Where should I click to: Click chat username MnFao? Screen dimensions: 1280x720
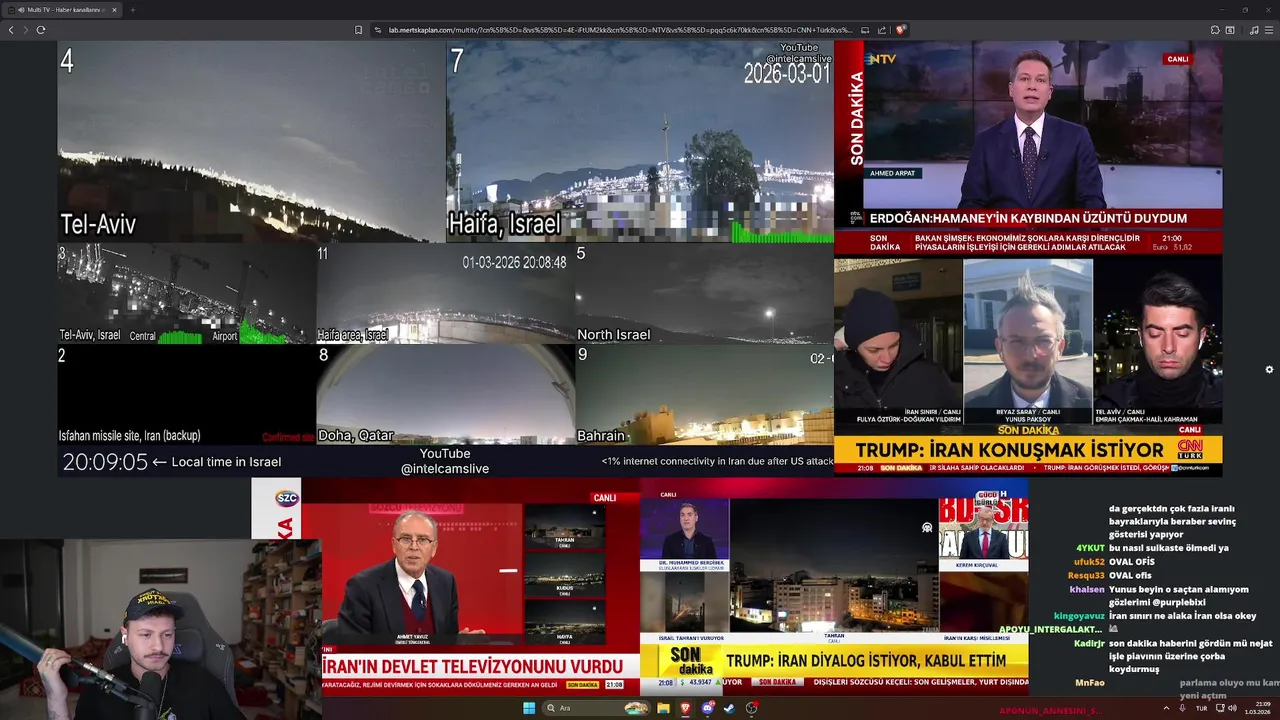[1090, 682]
